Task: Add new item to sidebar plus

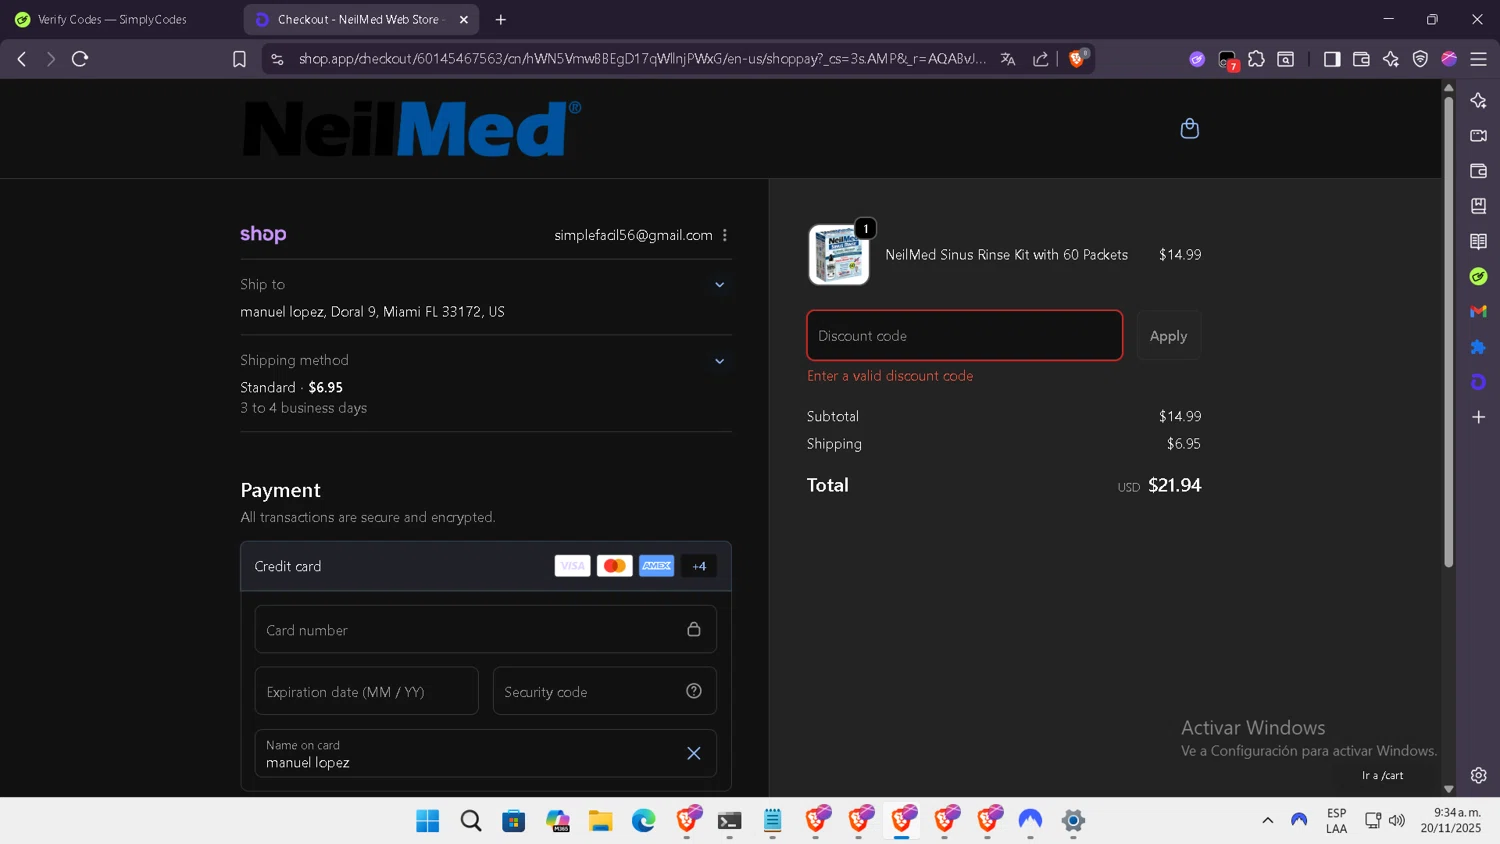Action: click(x=1479, y=417)
